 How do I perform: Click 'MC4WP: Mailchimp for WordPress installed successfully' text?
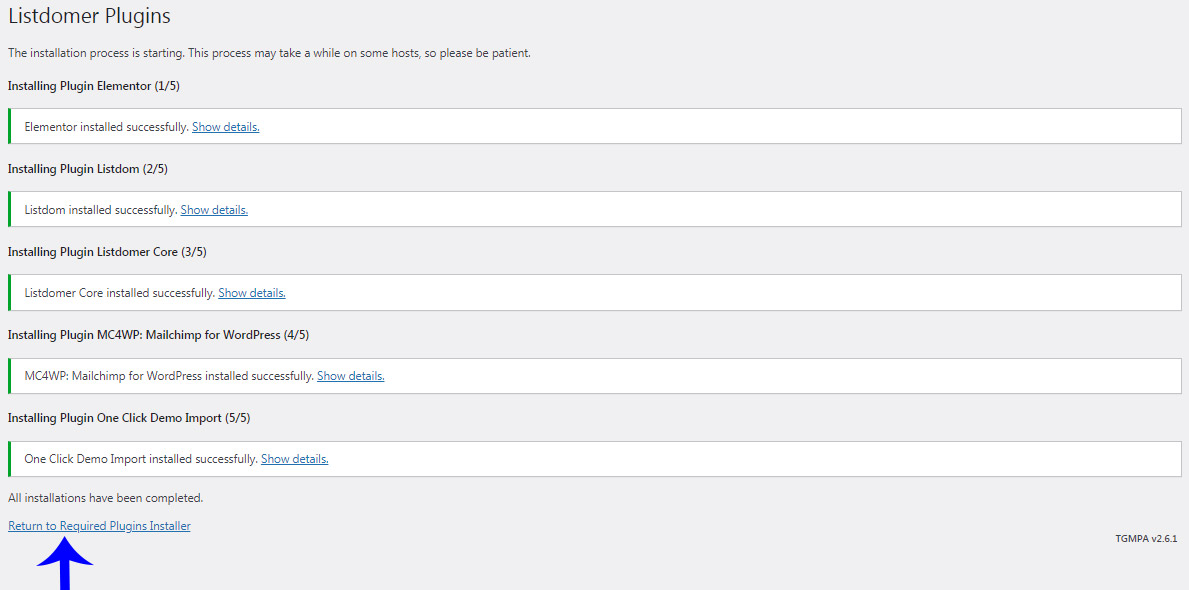pyautogui.click(x=168, y=376)
